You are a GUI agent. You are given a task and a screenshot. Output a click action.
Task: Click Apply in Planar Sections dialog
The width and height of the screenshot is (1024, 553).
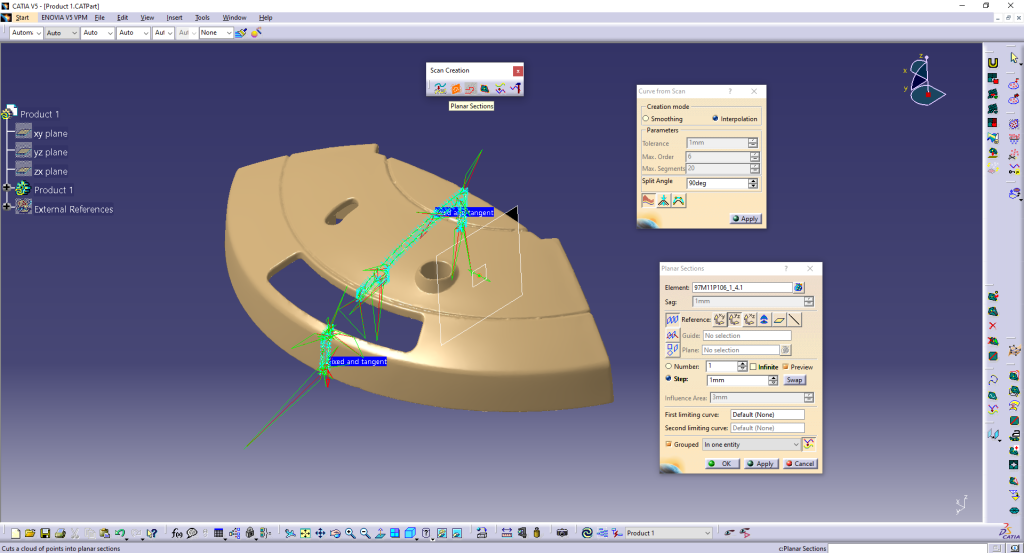761,464
